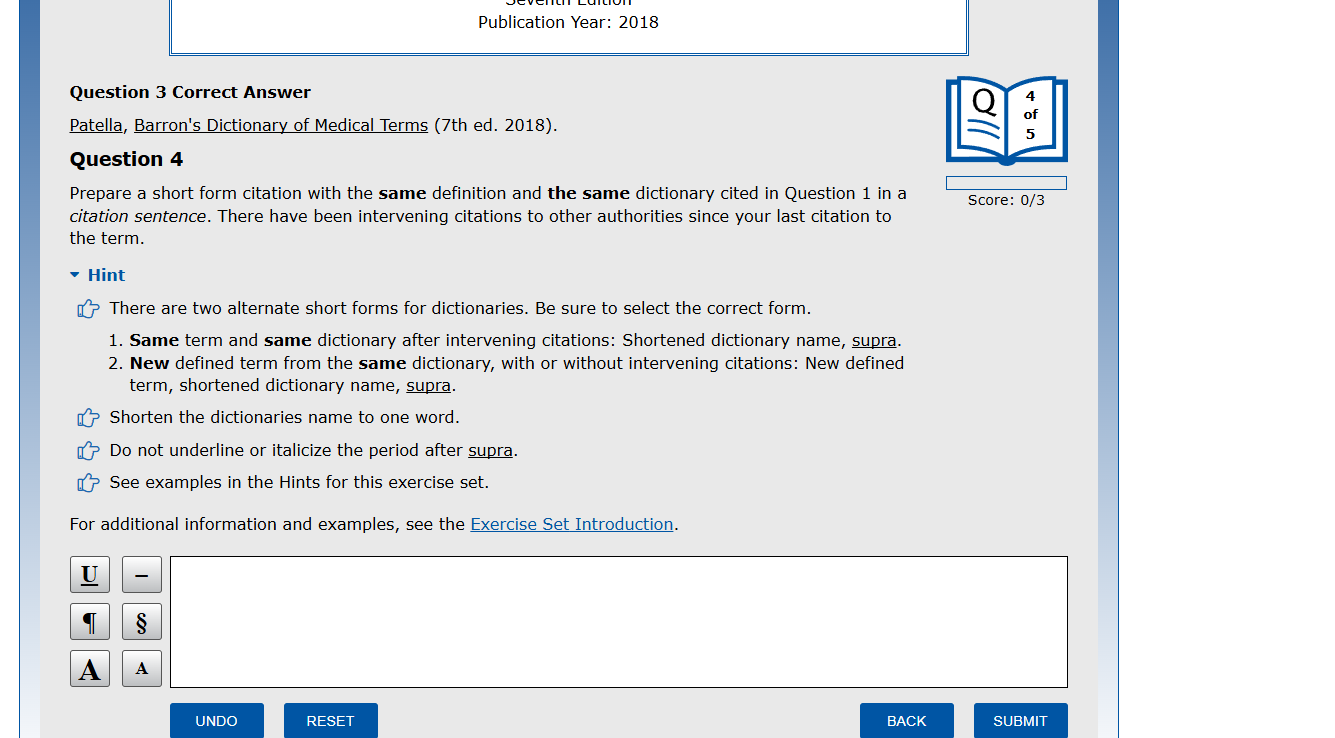The image size is (1335, 738).
Task: Click the score progress bar
Action: click(1006, 182)
